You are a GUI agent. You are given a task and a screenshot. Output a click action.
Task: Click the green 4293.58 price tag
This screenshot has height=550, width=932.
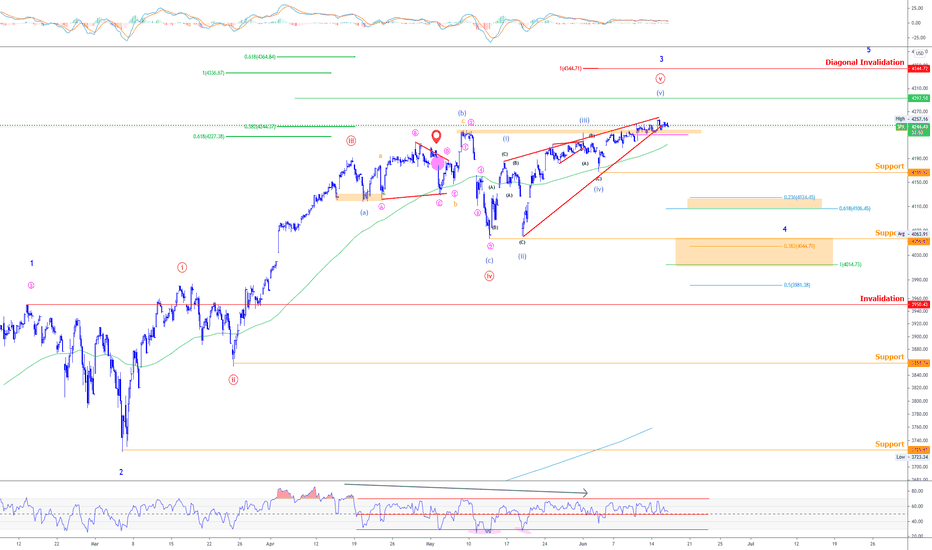(919, 98)
